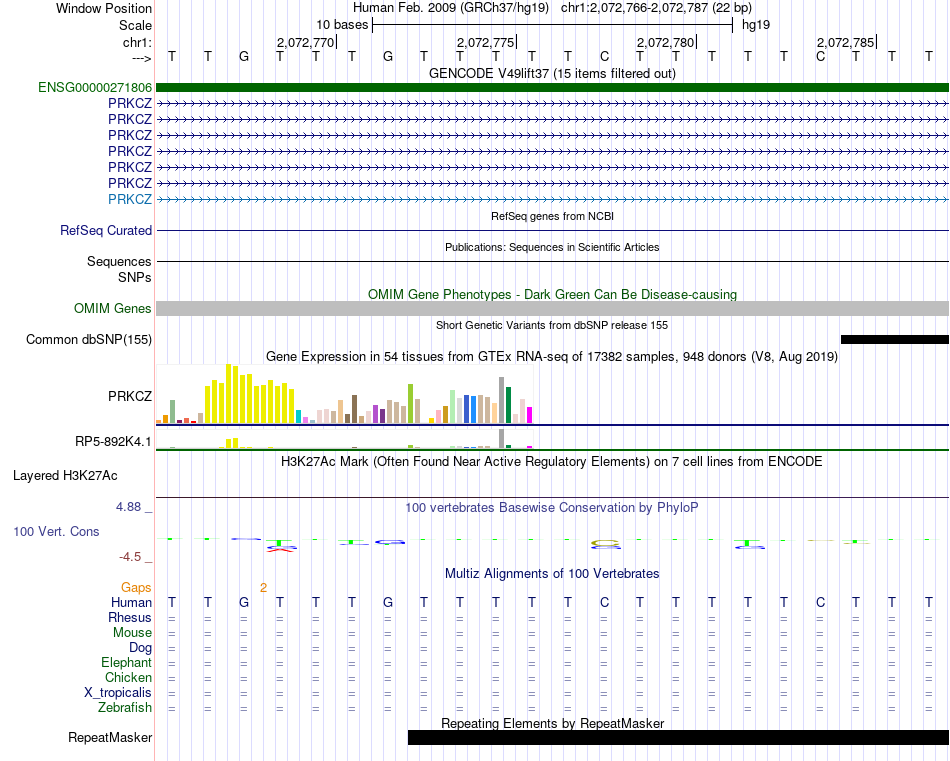This screenshot has width=950, height=761.
Task: Click the 2,072,775 ruler position marker
Action: [486, 42]
